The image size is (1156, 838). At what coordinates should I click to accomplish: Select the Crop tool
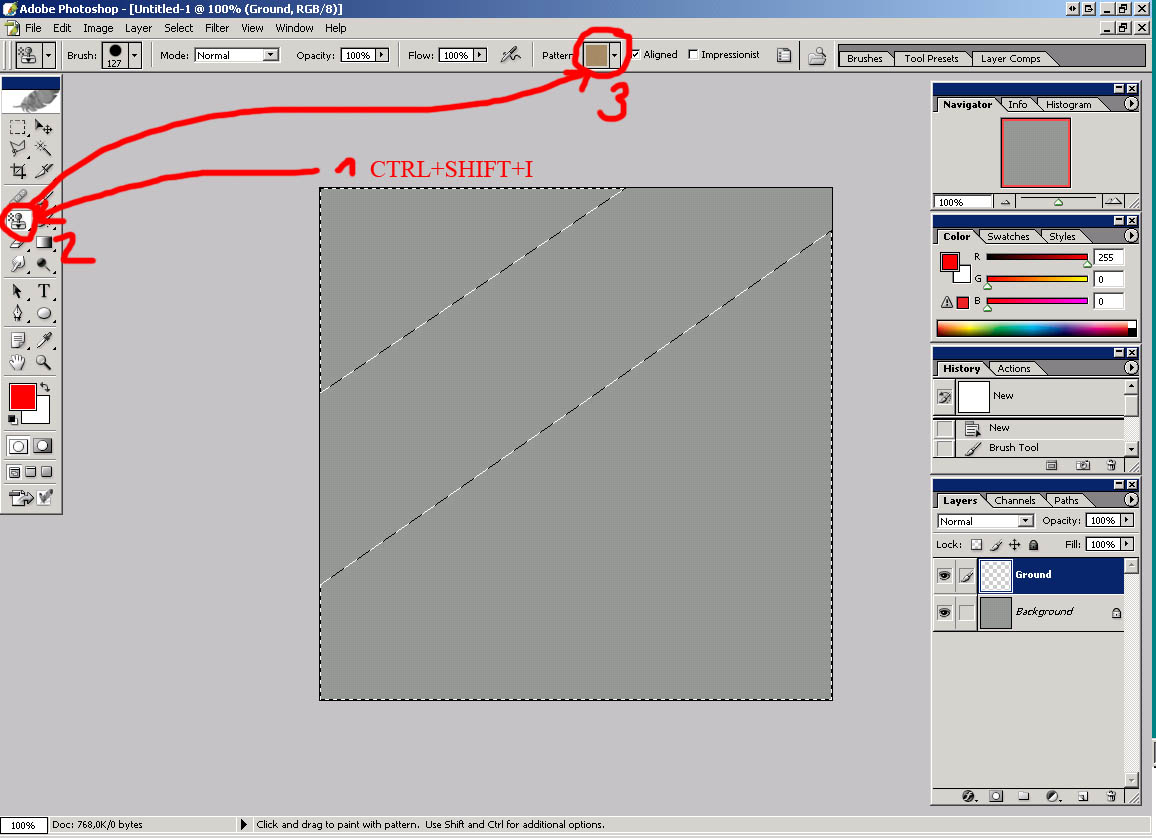[18, 171]
